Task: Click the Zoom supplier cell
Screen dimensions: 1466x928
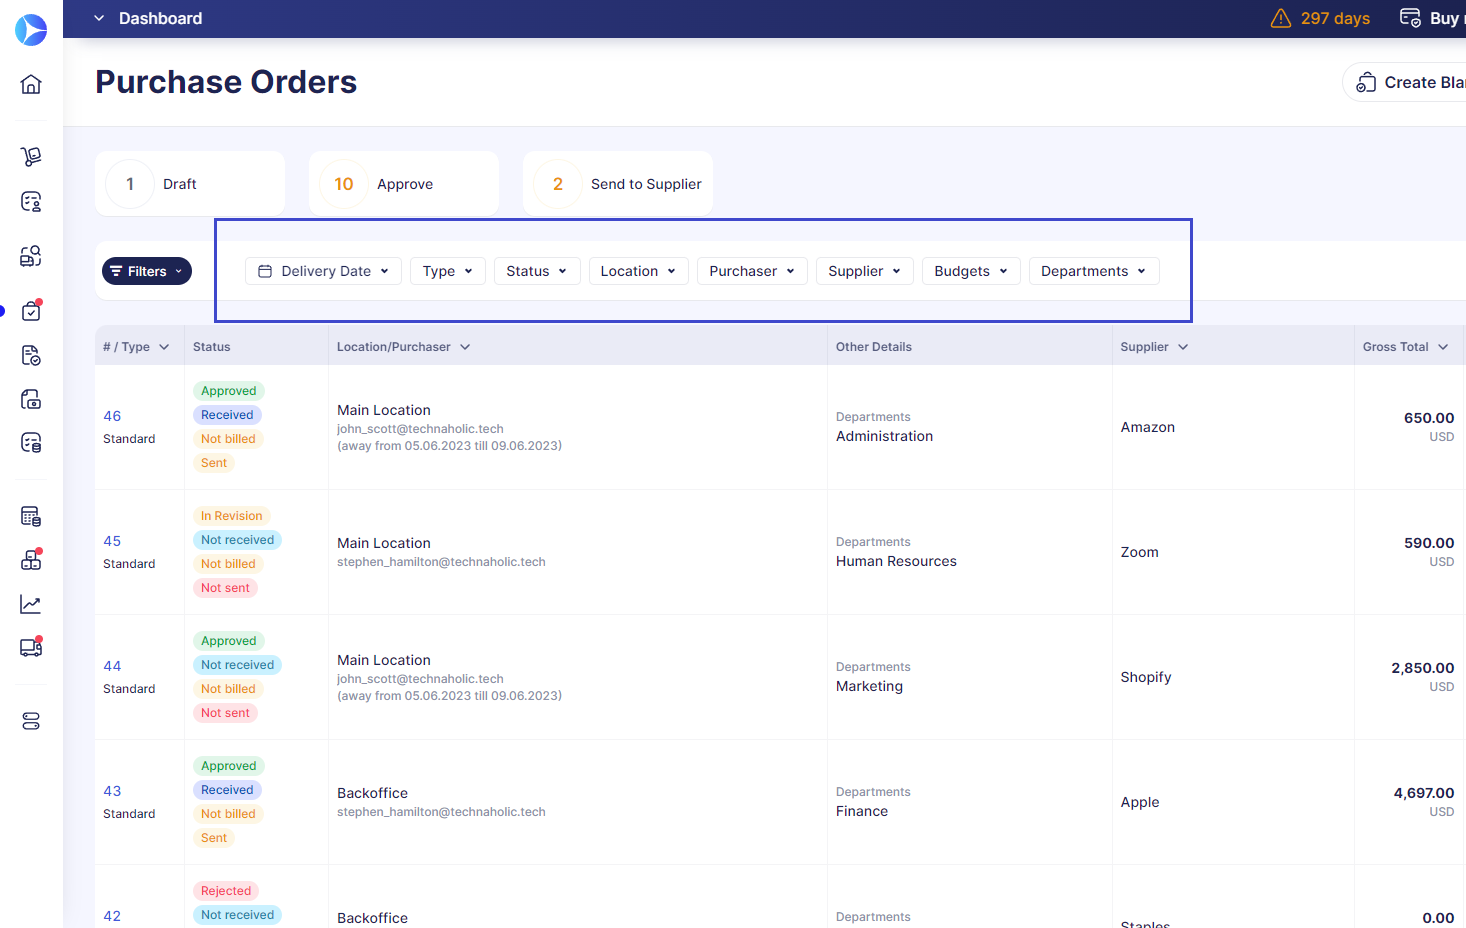Action: 1139,552
